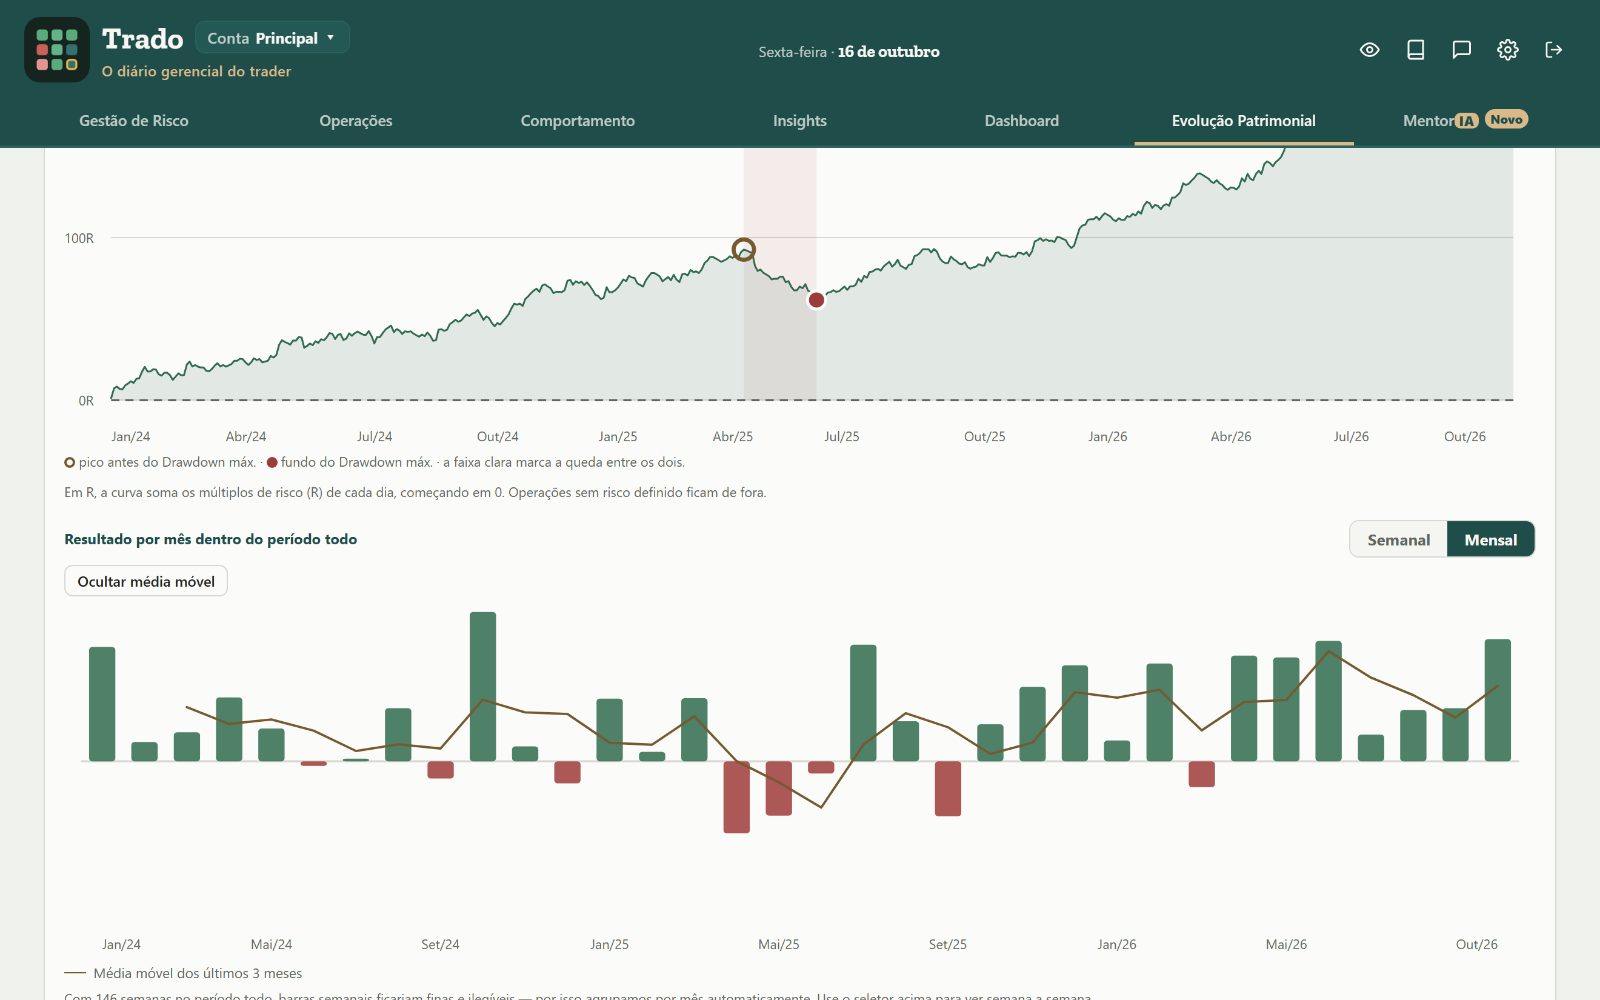Click the last green bar at Out/26
Image resolution: width=1600 pixels, height=1000 pixels.
click(1498, 700)
